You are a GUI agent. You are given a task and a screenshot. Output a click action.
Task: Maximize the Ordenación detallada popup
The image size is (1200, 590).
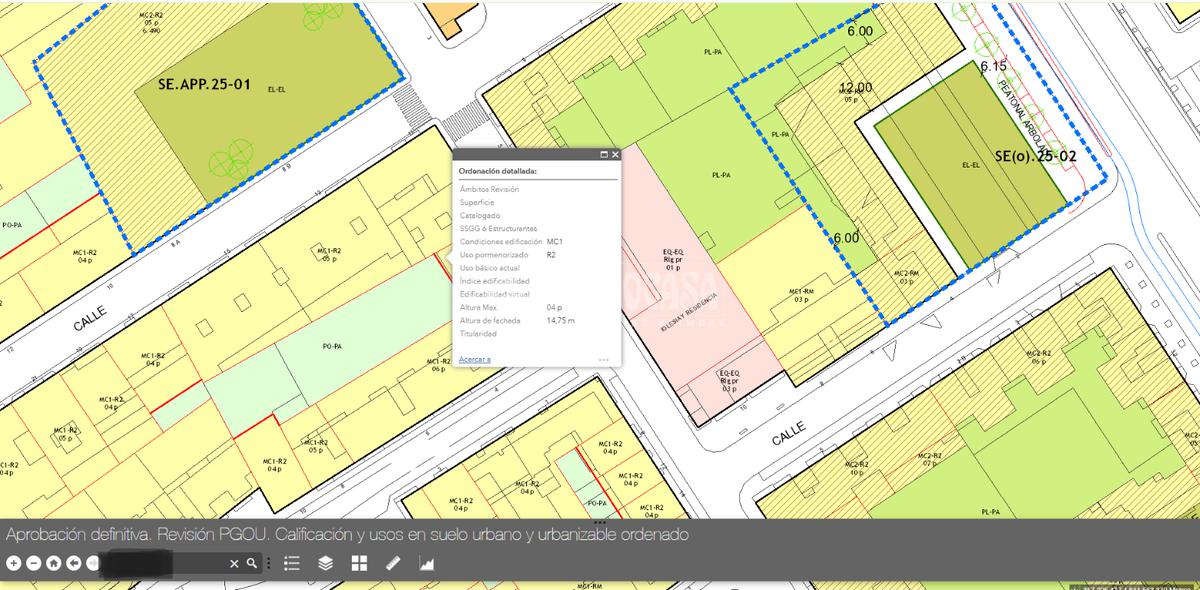(604, 155)
